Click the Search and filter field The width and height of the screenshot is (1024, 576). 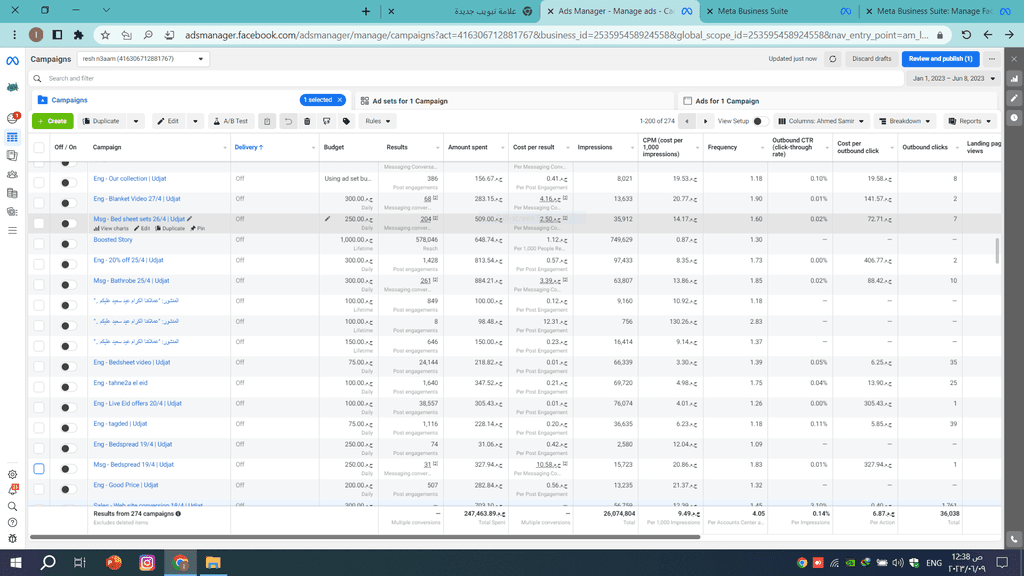coord(467,78)
